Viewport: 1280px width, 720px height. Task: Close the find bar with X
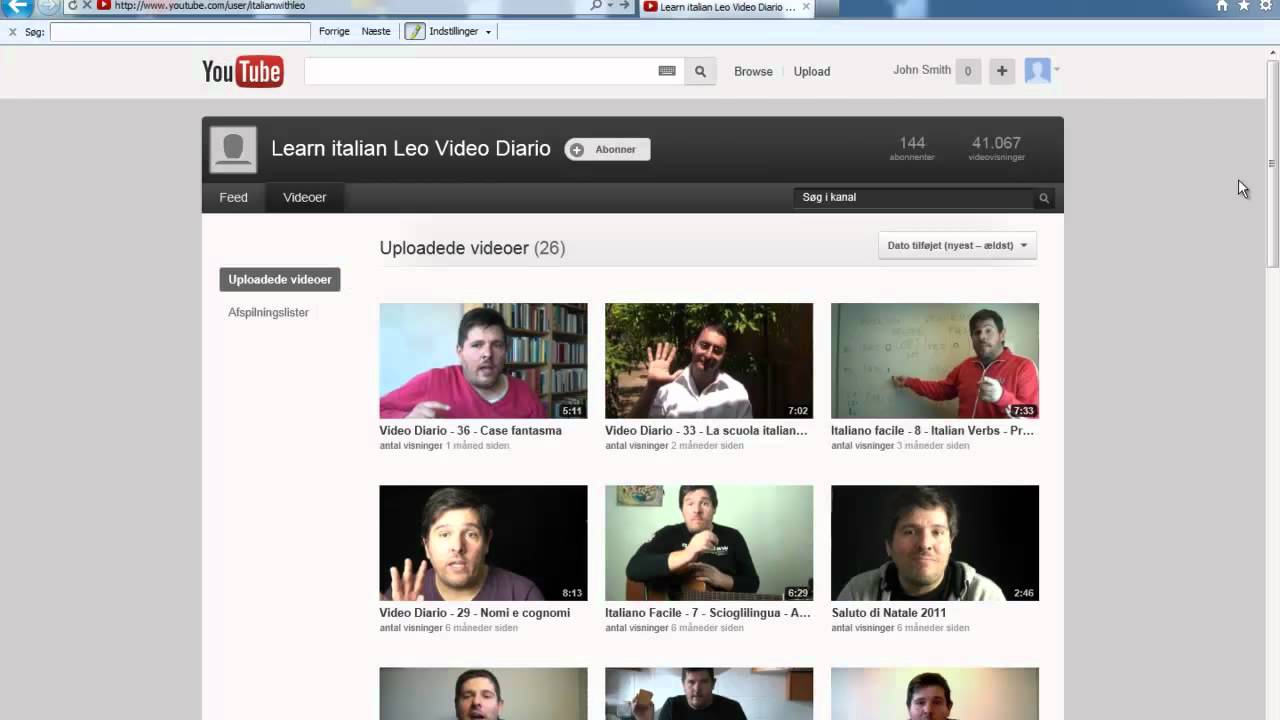pyautogui.click(x=12, y=32)
